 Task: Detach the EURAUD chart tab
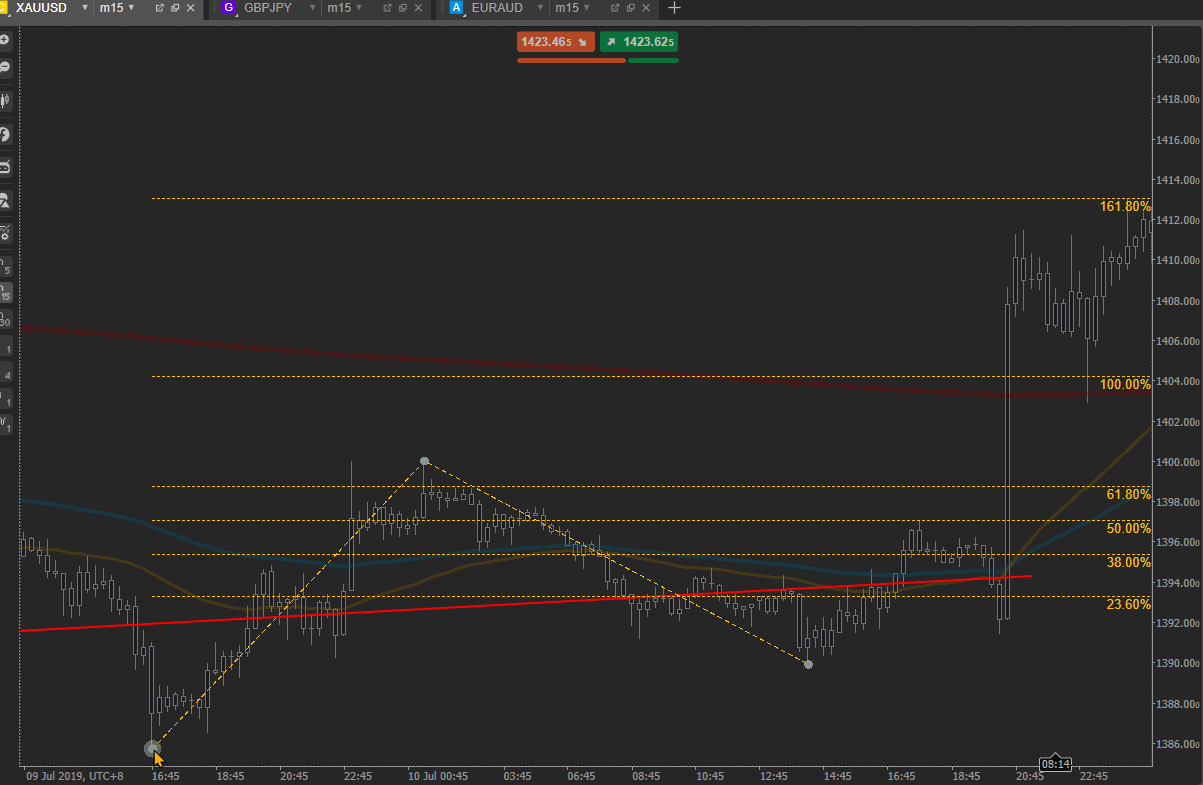pos(614,8)
